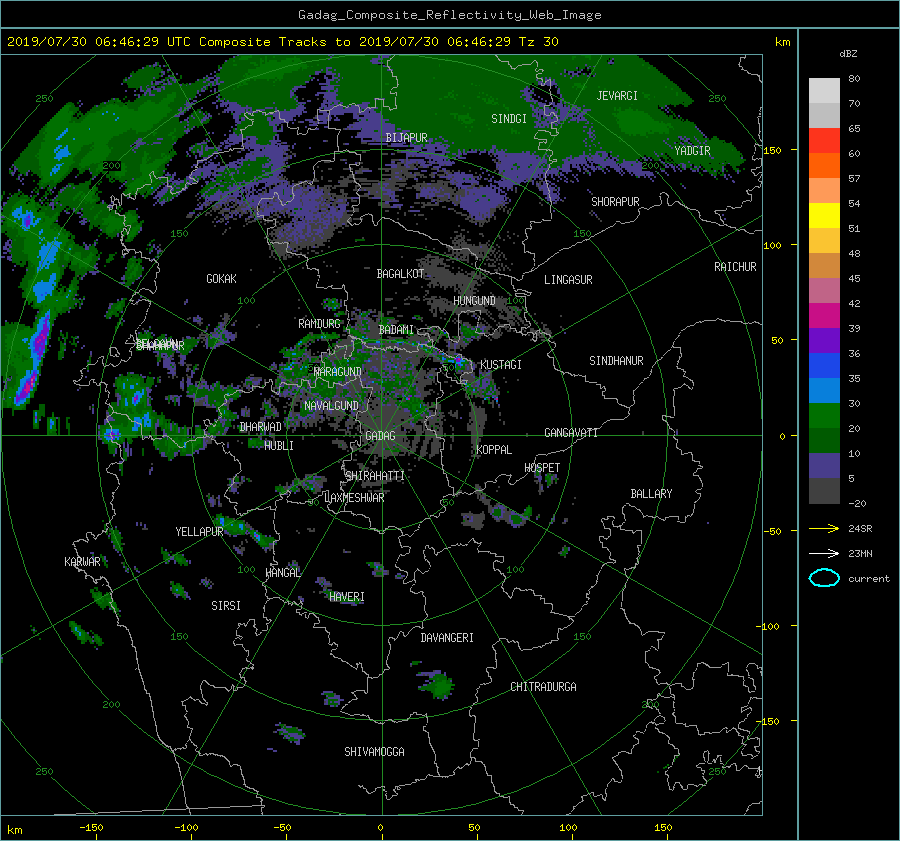Pick the slate purple 10 dBZ swatch
The width and height of the screenshot is (900, 841).
(x=824, y=466)
